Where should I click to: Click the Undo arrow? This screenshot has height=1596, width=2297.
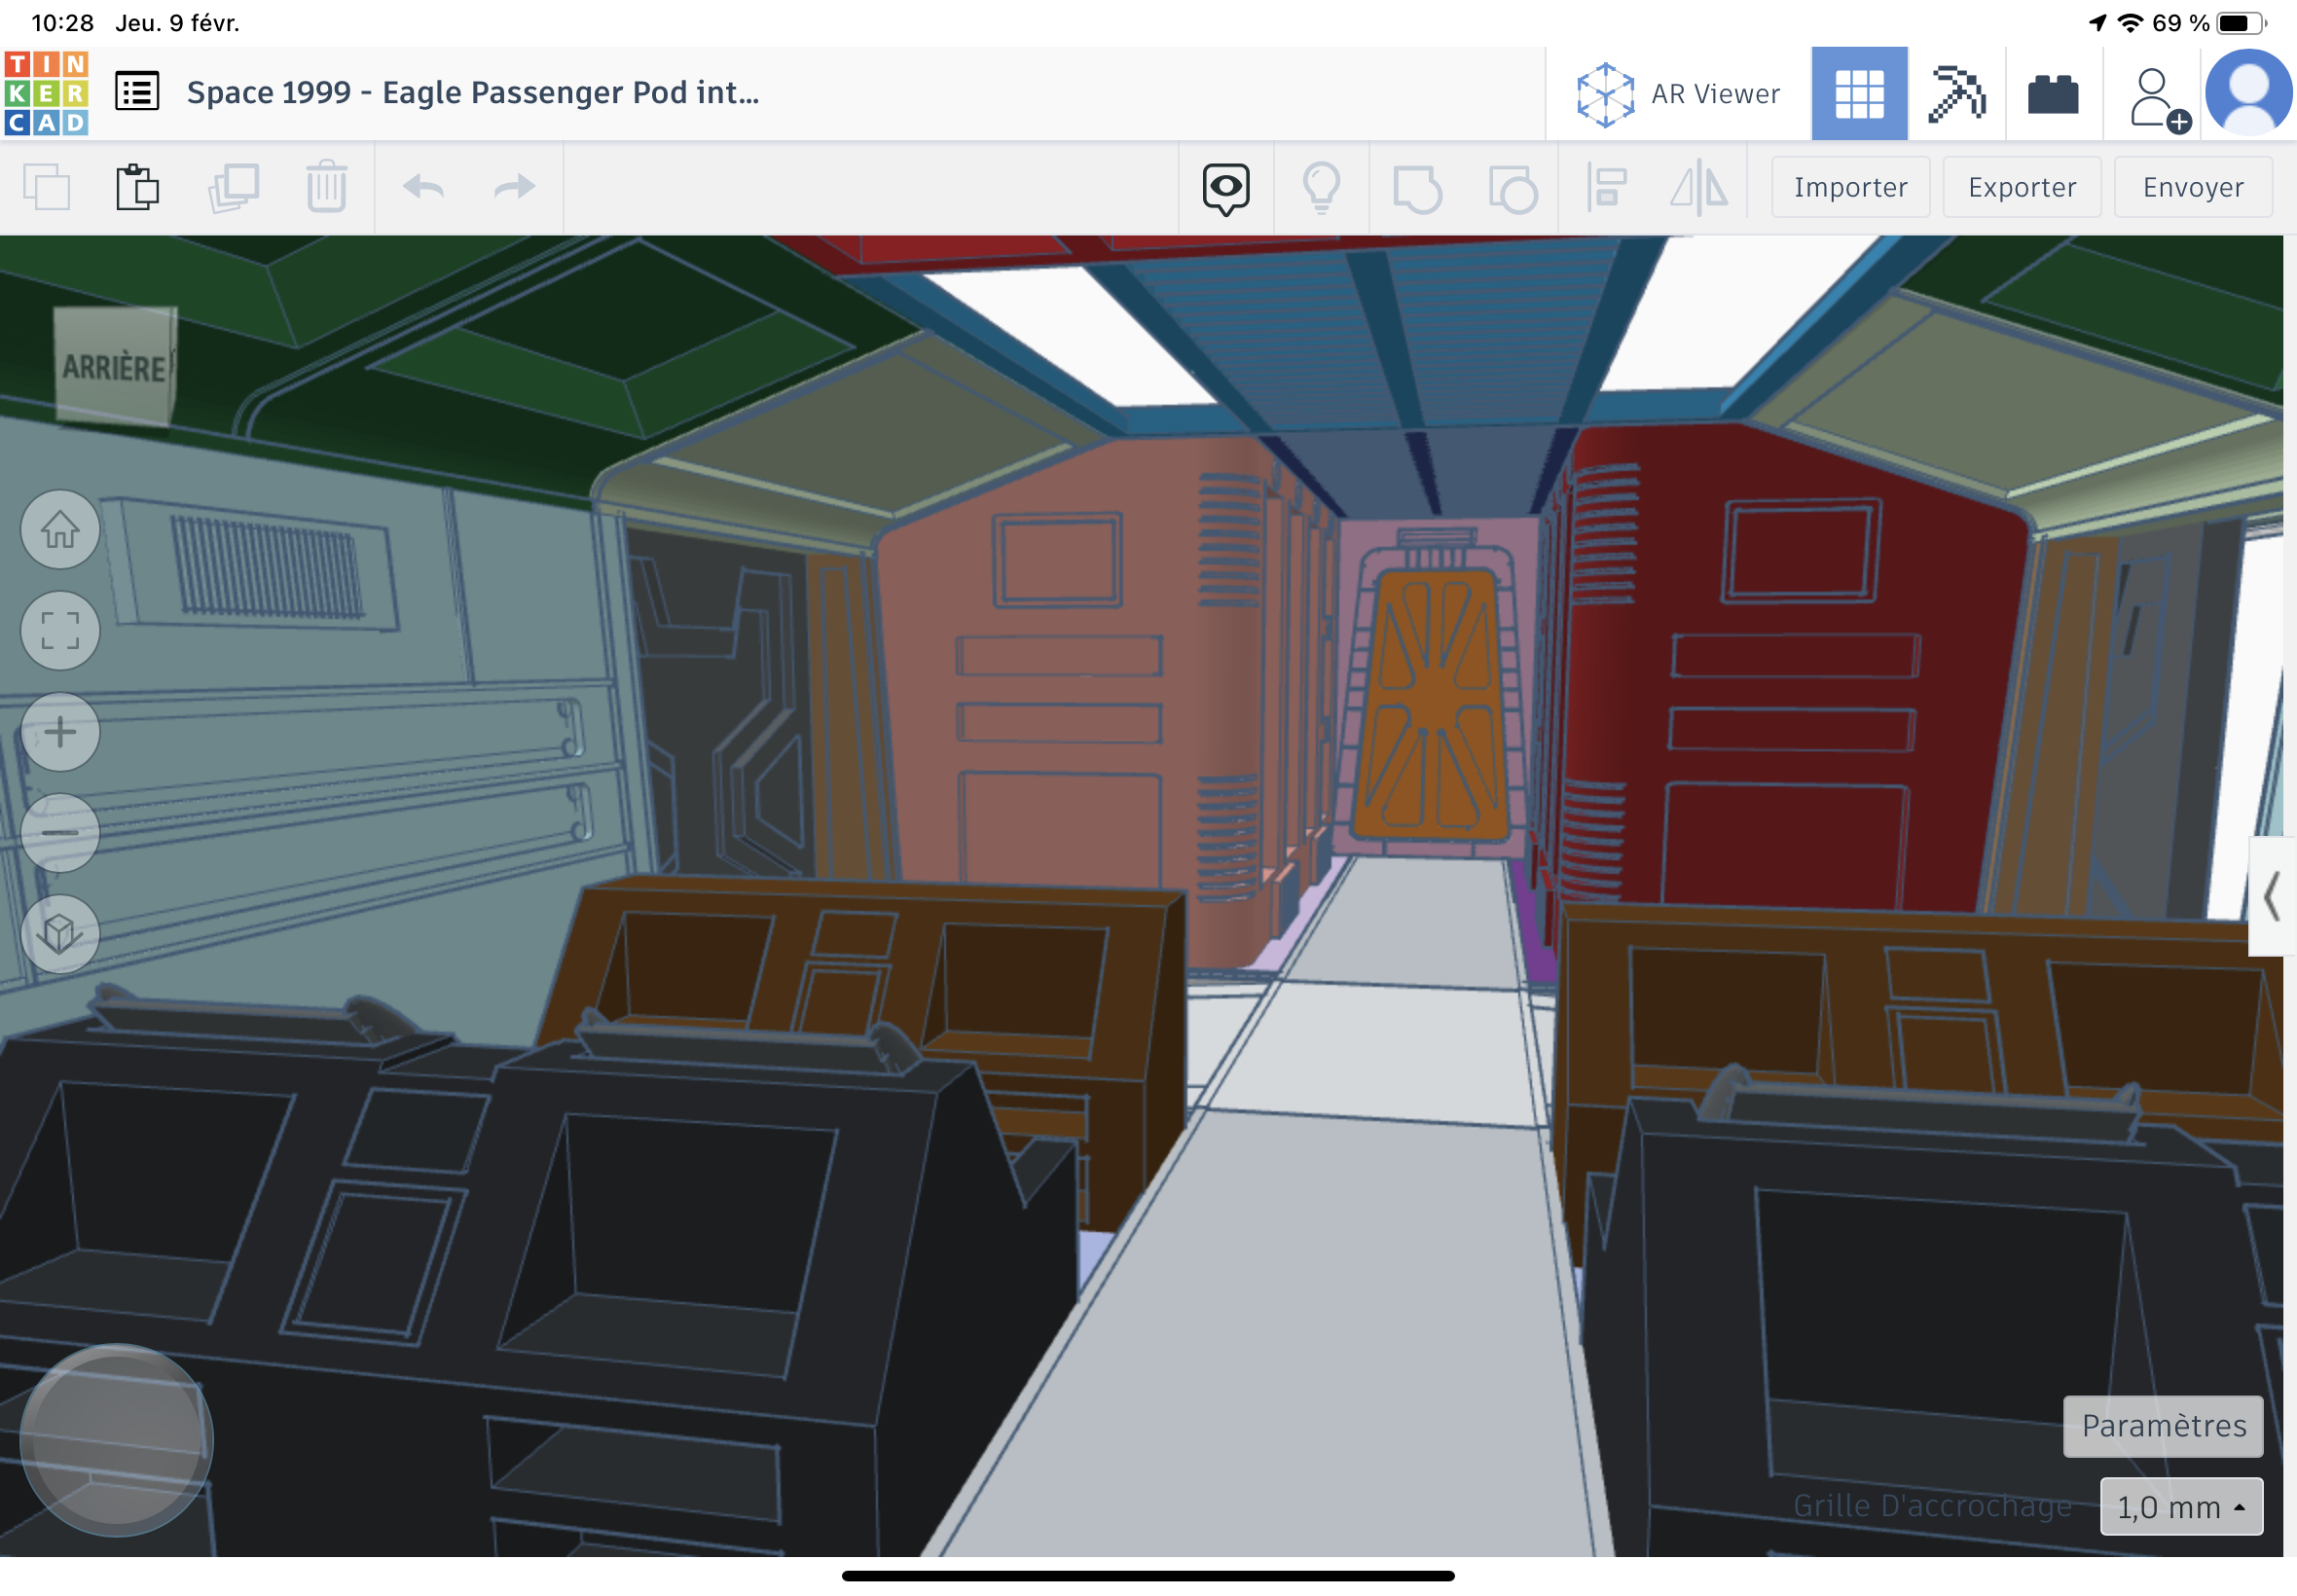(423, 187)
